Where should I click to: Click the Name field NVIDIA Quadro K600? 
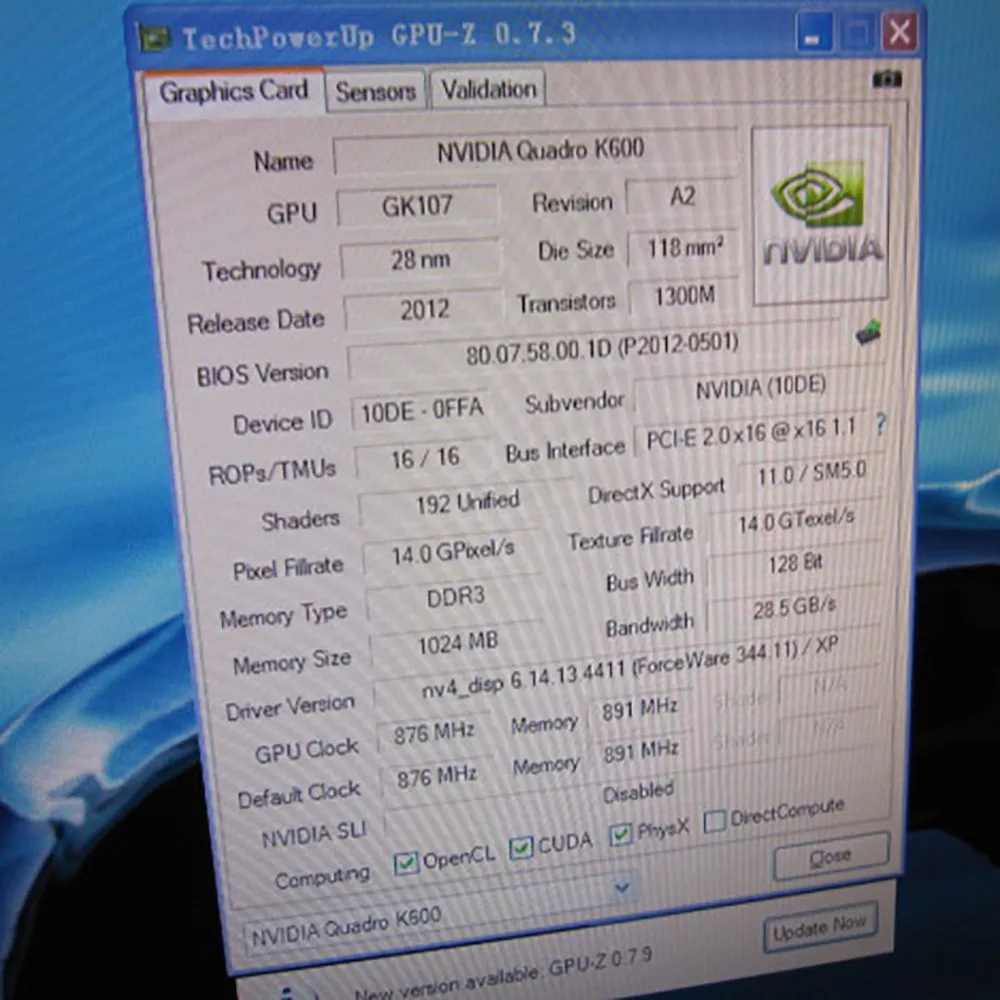[x=536, y=151]
